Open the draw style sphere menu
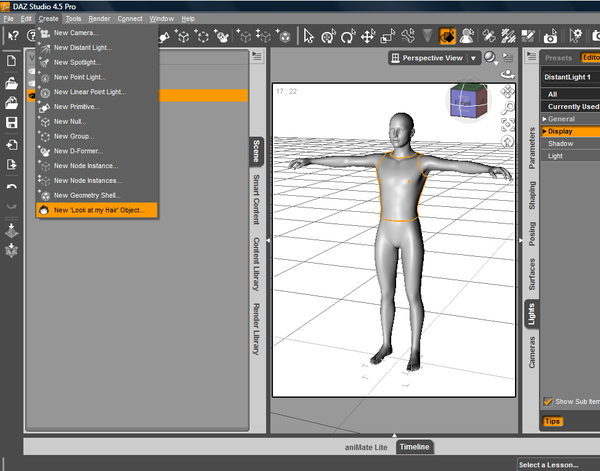The width and height of the screenshot is (600, 471). point(491,58)
